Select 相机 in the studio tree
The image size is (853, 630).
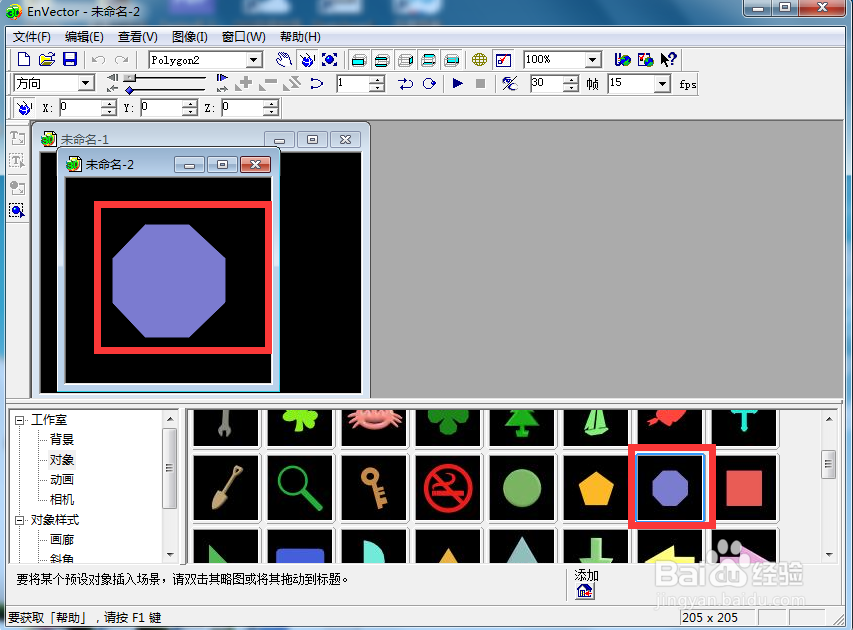click(x=61, y=499)
